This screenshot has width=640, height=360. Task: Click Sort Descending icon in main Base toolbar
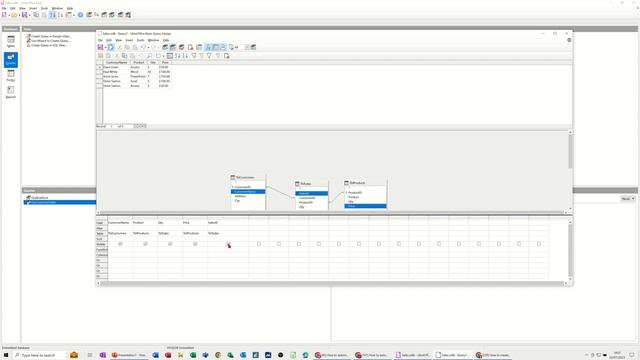click(x=60, y=15)
